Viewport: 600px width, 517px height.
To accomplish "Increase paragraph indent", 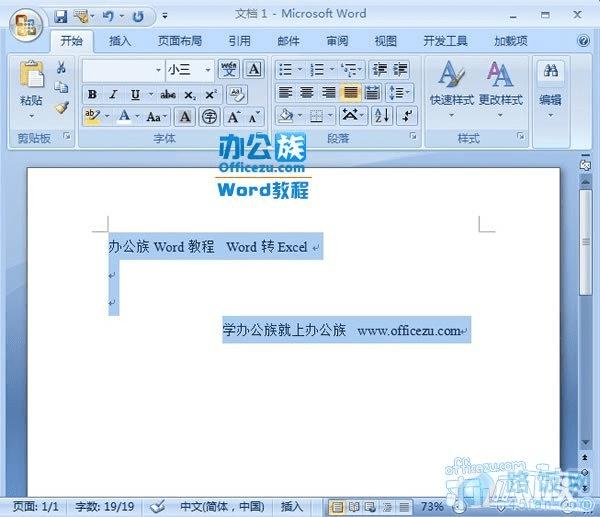I will pos(400,70).
